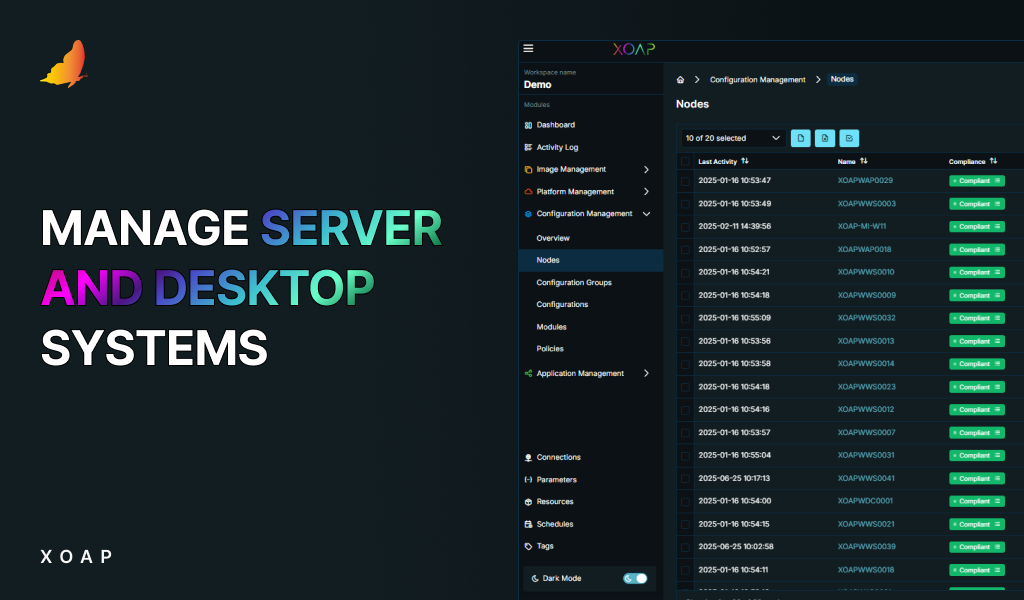Open the '10 of 20 selected' column dropdown
Image resolution: width=1024 pixels, height=600 pixels.
pyautogui.click(x=733, y=138)
